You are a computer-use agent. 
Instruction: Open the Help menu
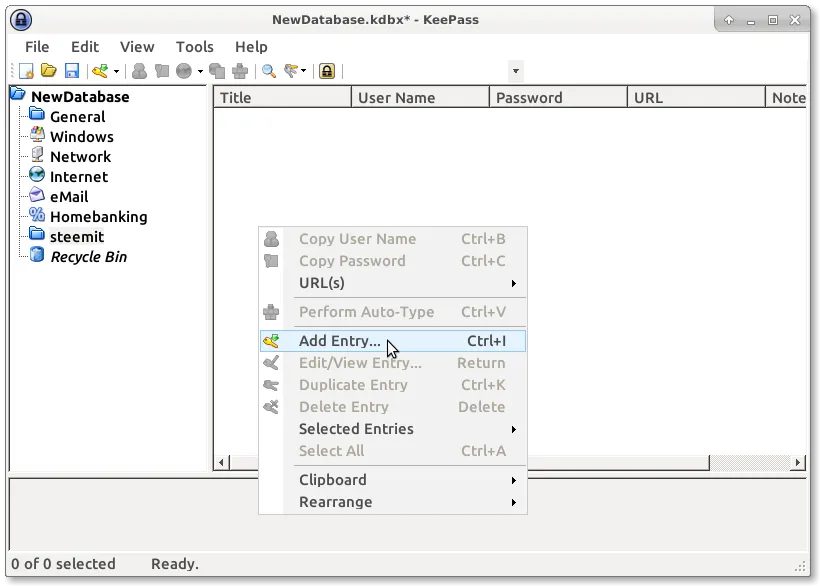pyautogui.click(x=251, y=47)
